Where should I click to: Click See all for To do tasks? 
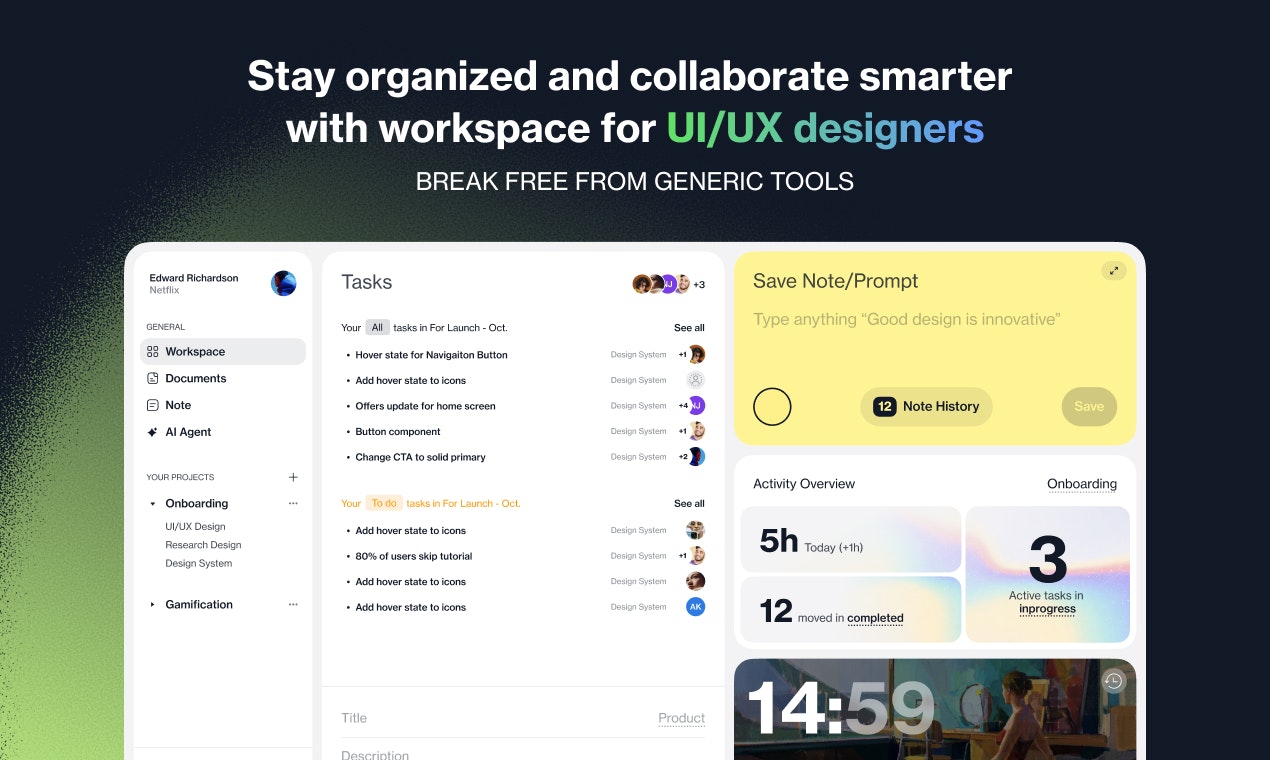tap(689, 503)
